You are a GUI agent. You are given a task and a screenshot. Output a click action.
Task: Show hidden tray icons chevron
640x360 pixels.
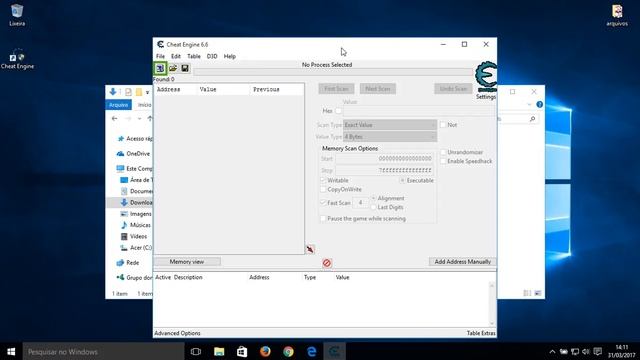(x=552, y=351)
